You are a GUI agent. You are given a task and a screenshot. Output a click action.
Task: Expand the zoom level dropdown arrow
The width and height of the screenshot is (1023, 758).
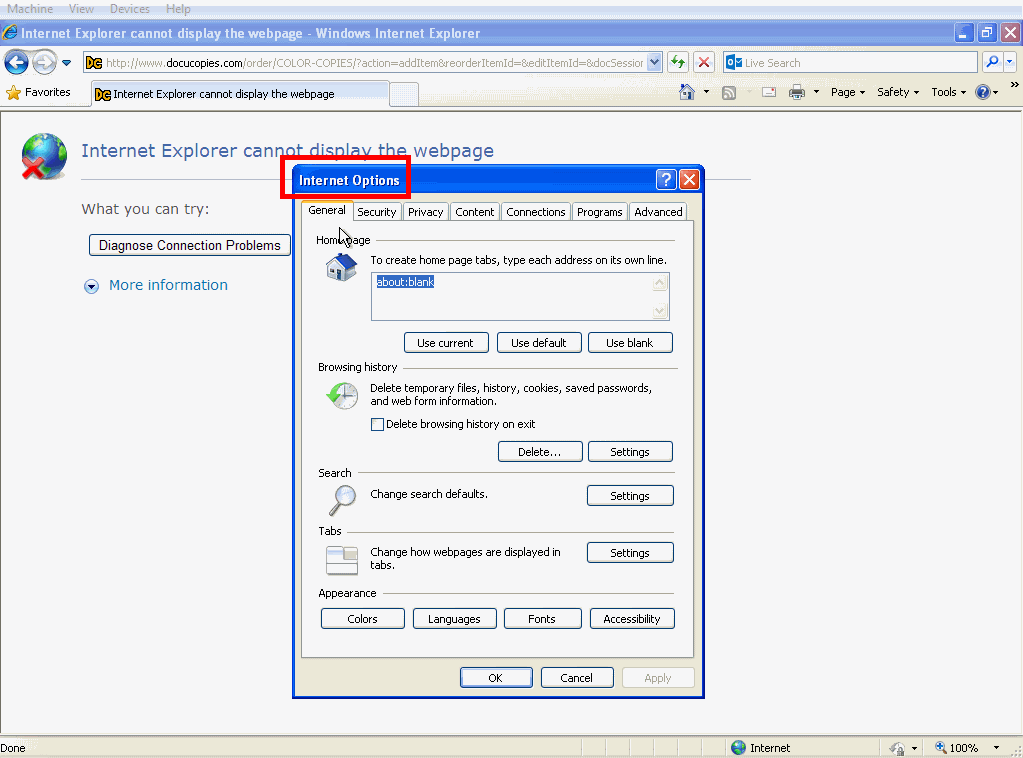pyautogui.click(x=996, y=748)
